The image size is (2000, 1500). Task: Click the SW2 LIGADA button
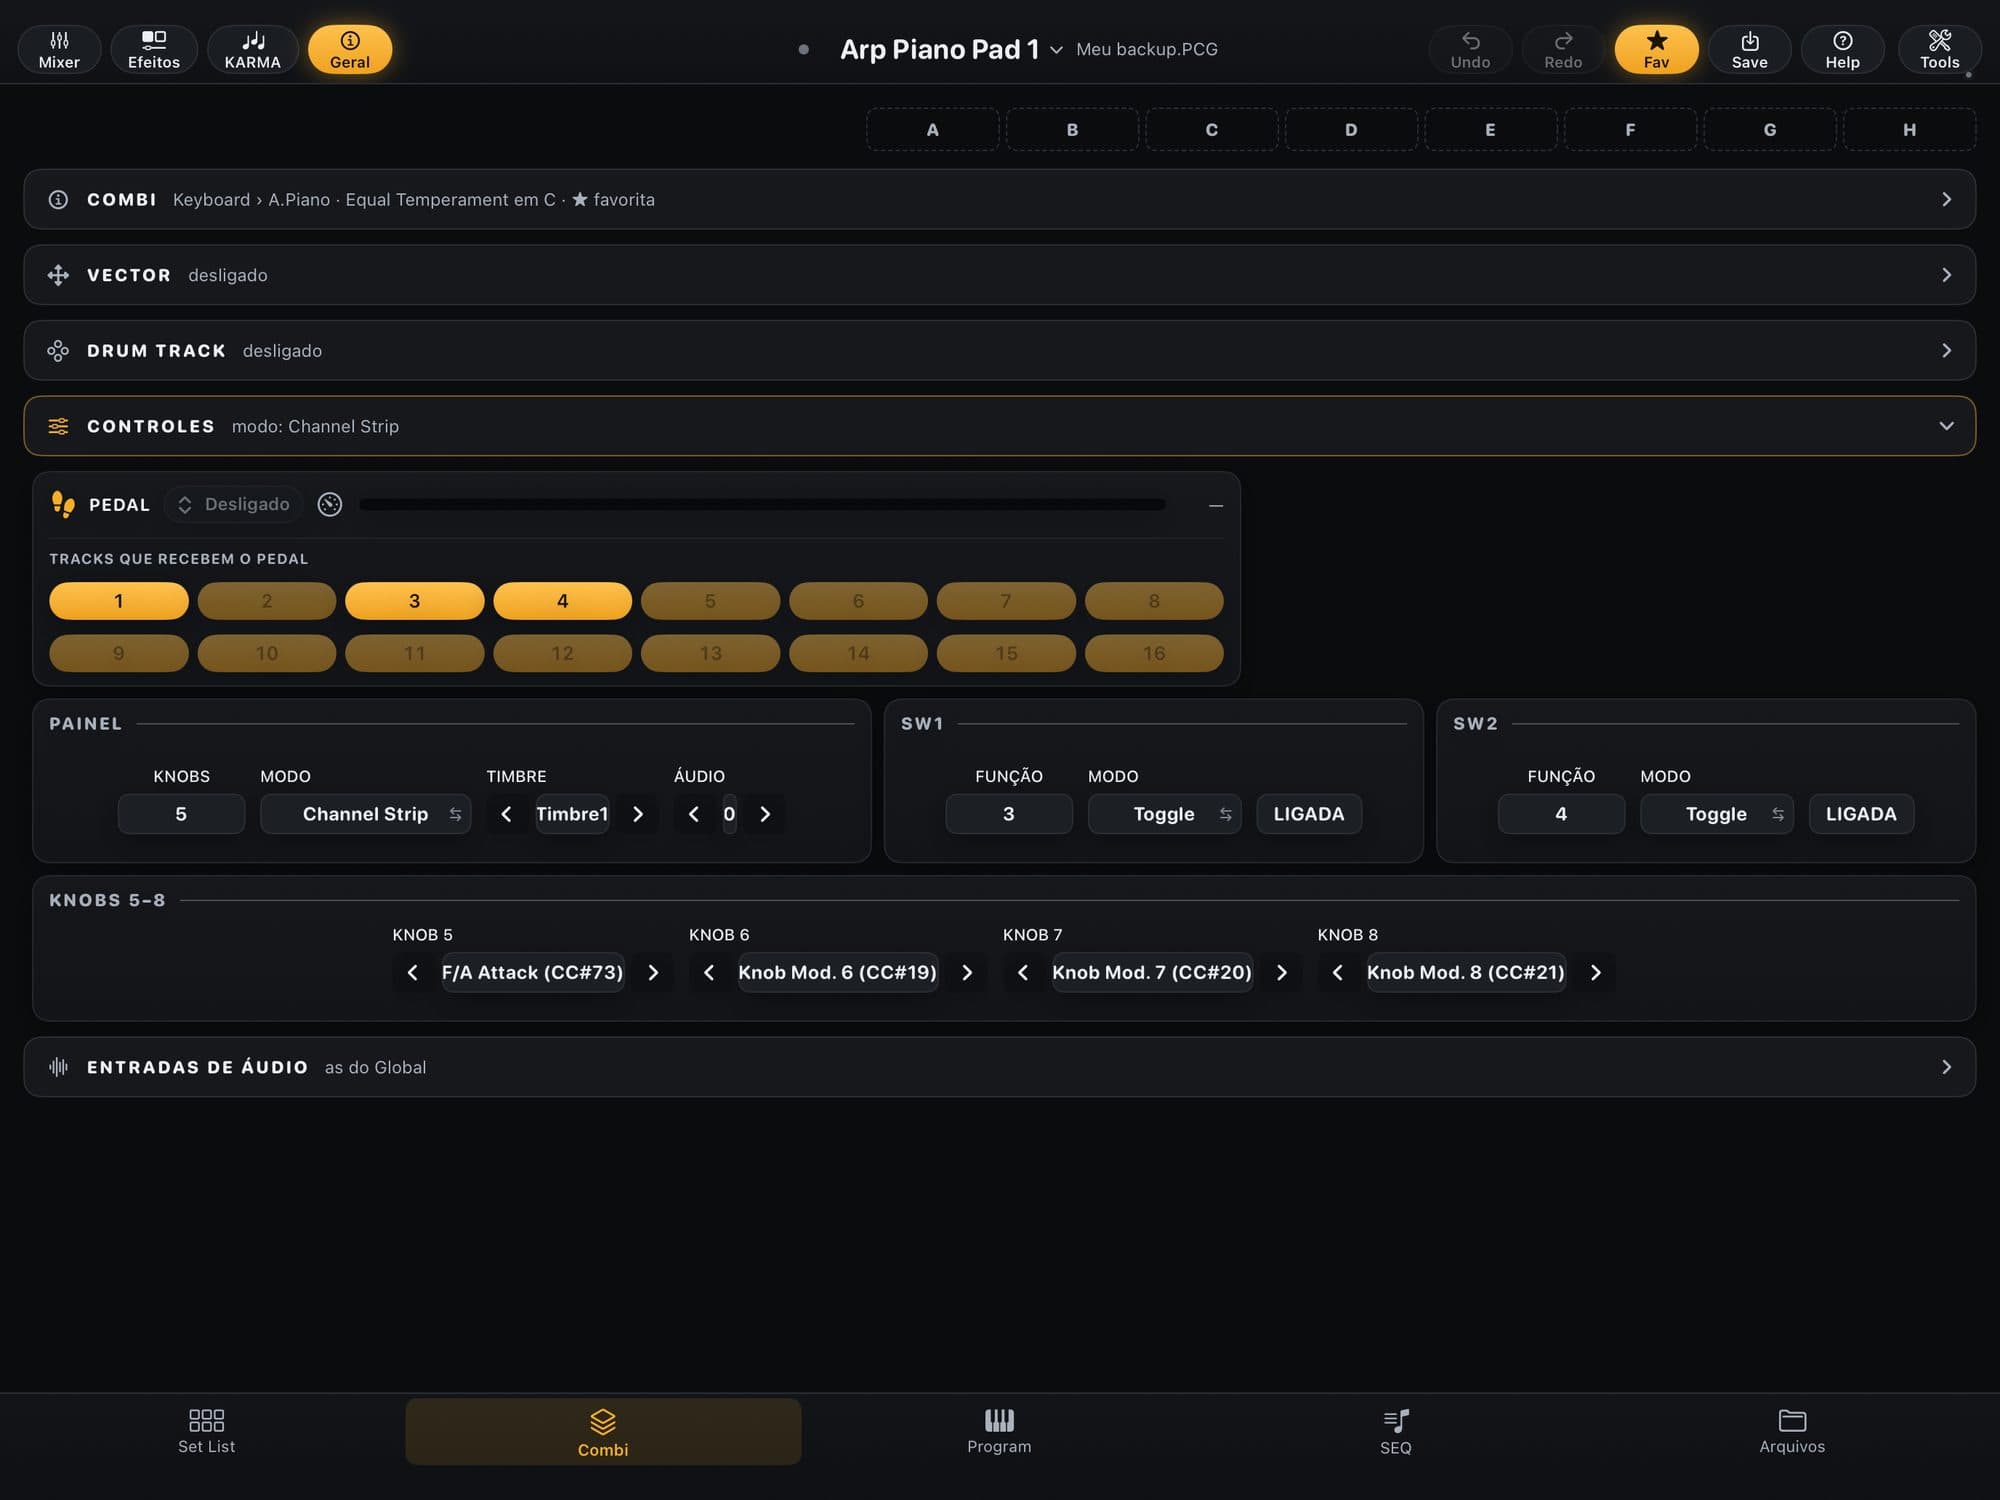1861,814
